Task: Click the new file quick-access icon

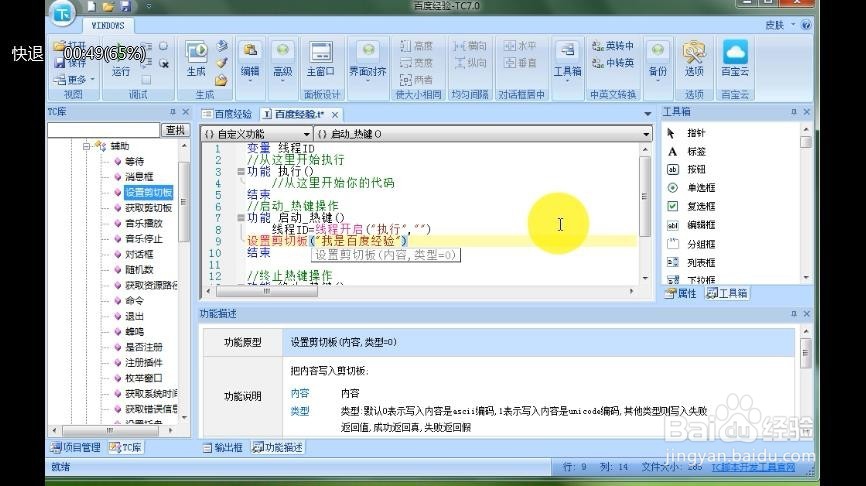Action: click(x=92, y=7)
